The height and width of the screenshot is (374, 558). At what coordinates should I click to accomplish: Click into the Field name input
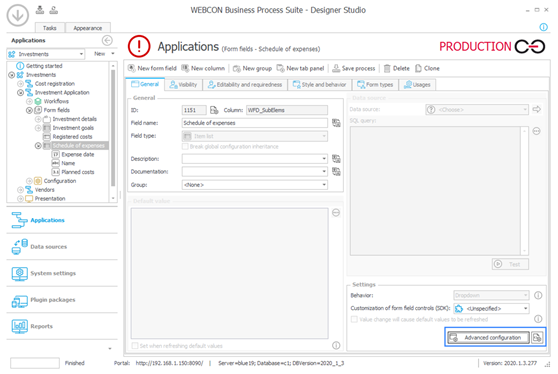coord(255,123)
